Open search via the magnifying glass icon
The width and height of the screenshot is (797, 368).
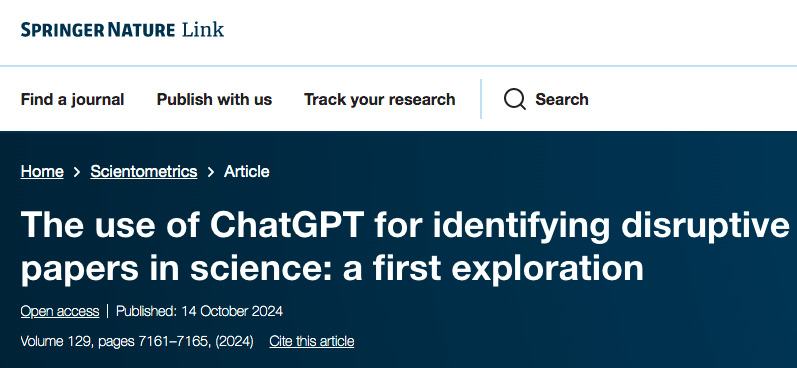click(x=514, y=99)
